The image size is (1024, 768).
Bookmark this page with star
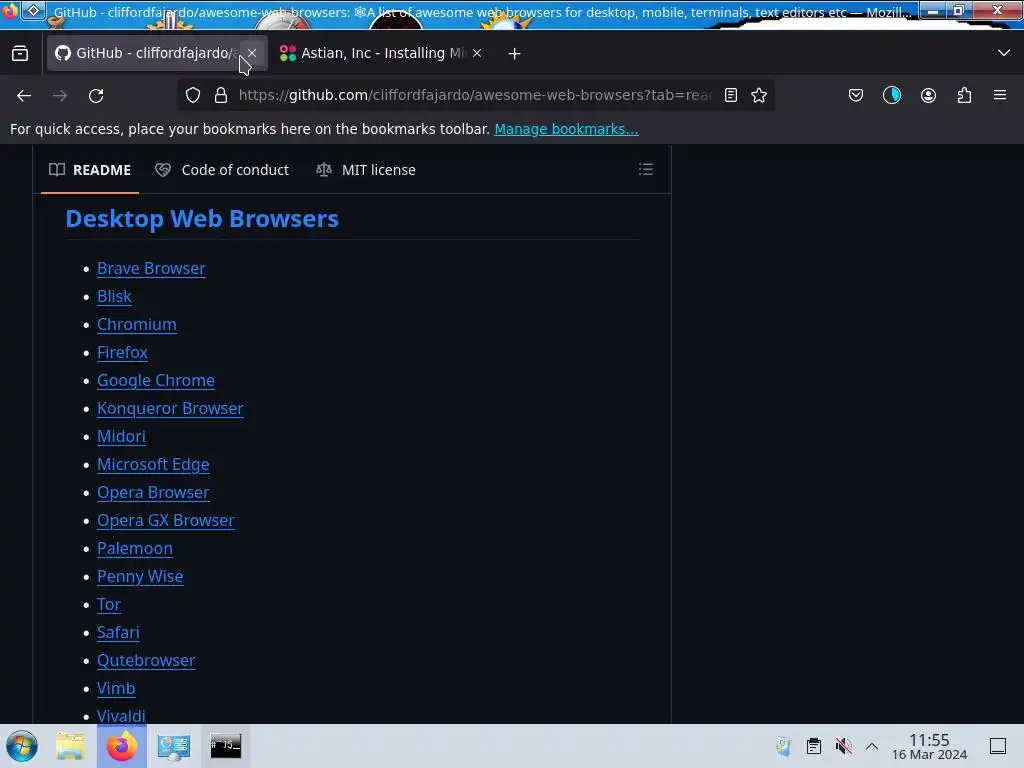coord(759,95)
